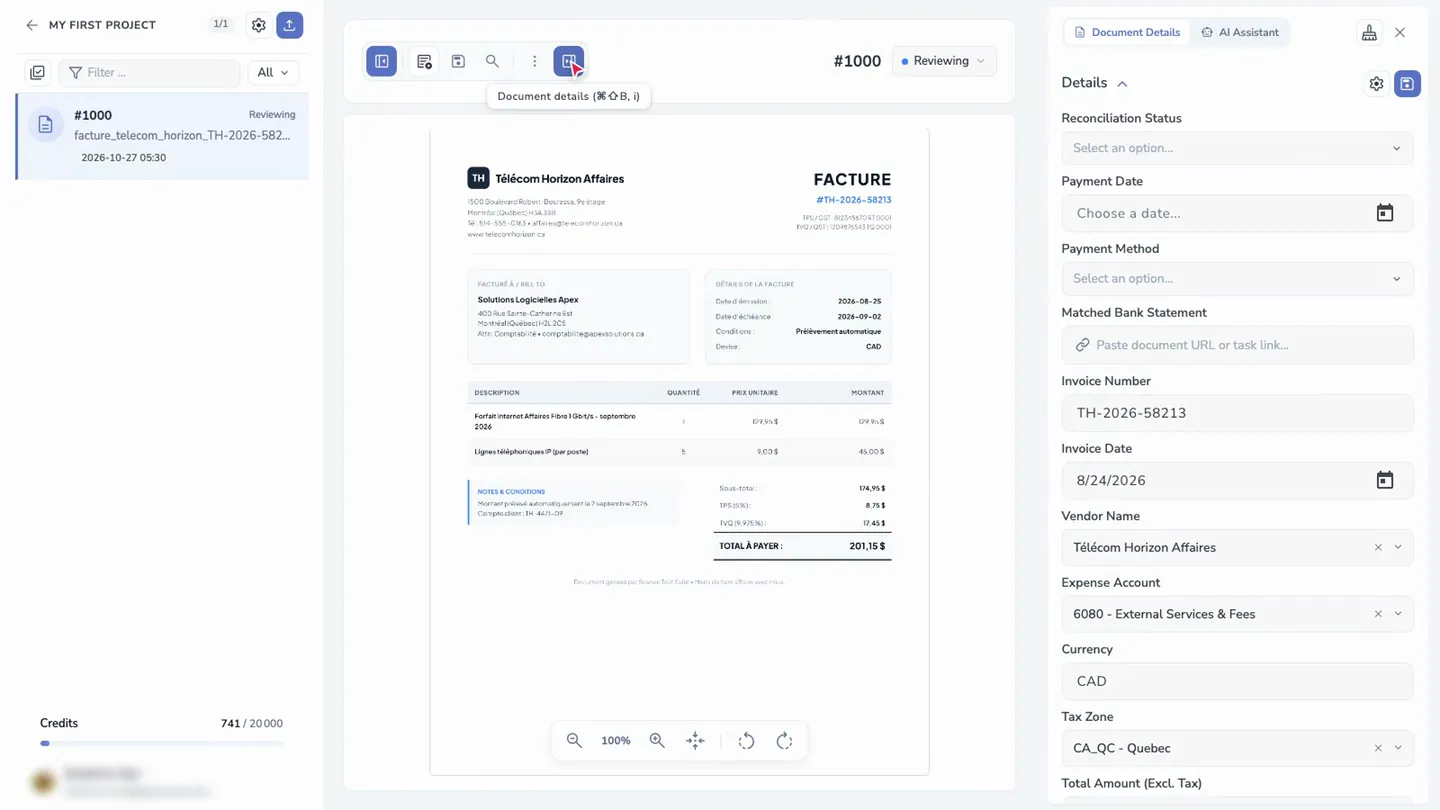Screen dimensions: 1440x810
Task: Open the Reviewing status dropdown
Action: 944,61
